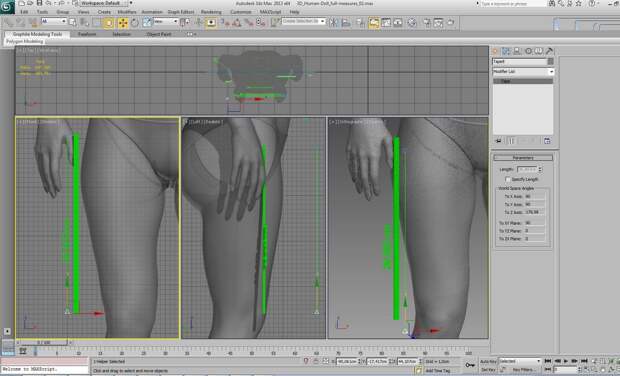Open the Material Editor icon
Image resolution: width=620 pixels, height=376 pixels.
412,23
